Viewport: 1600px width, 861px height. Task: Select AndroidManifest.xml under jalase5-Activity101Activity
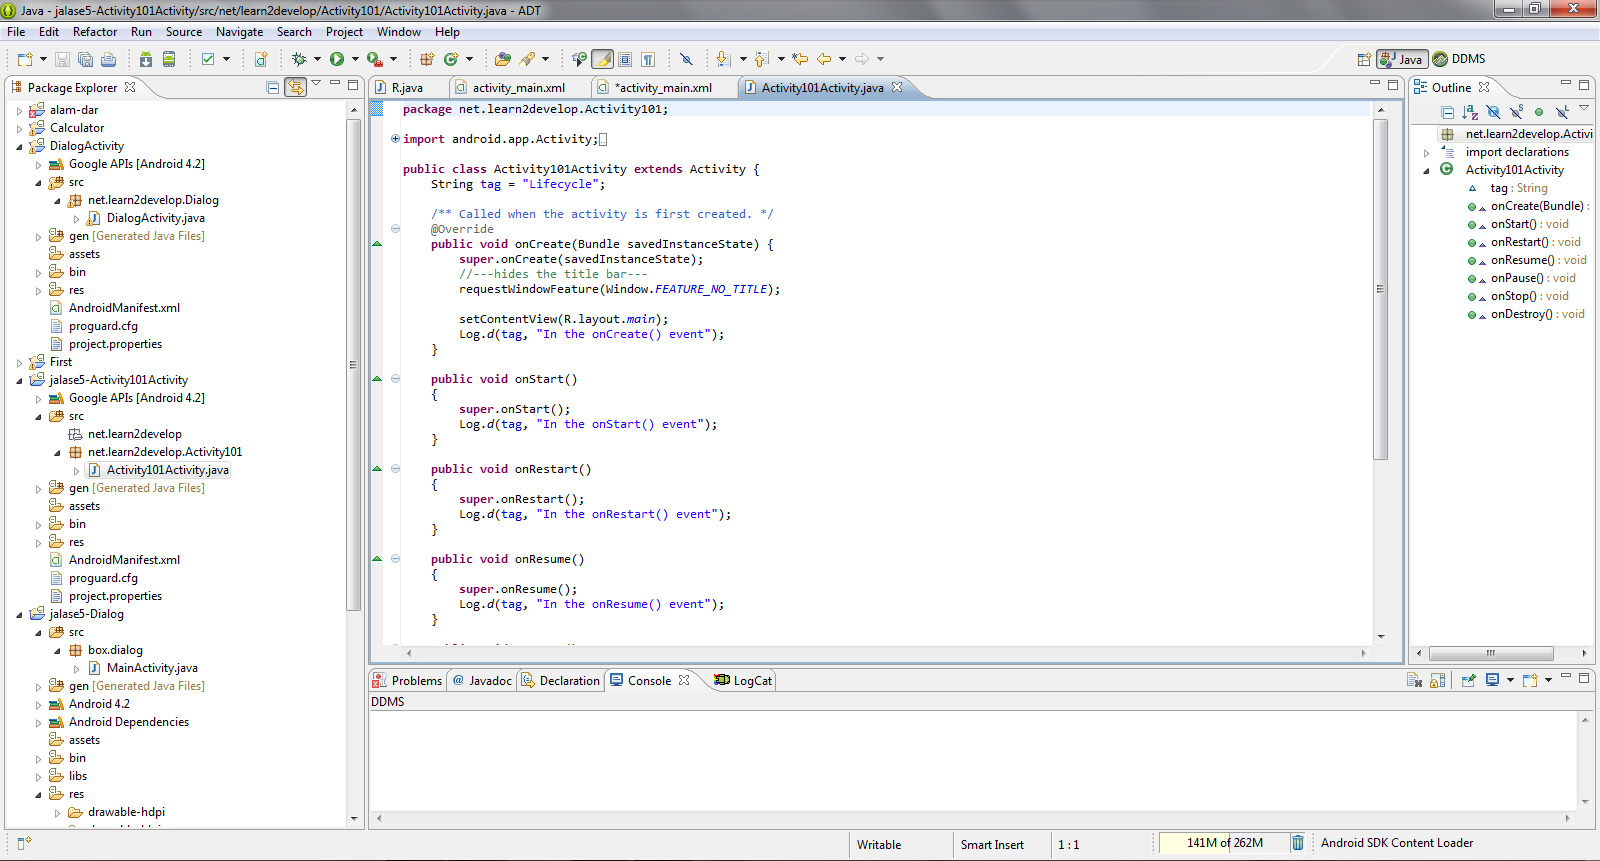(x=124, y=560)
